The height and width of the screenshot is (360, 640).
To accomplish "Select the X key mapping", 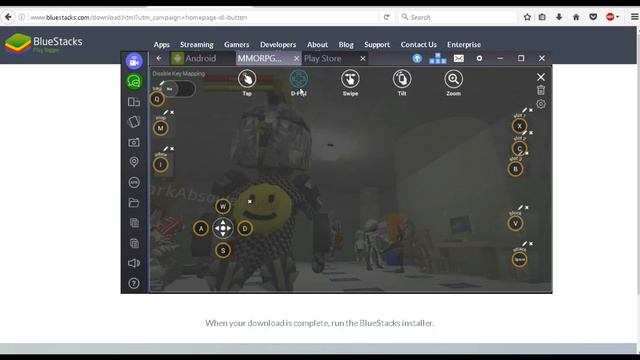I will coord(520,126).
